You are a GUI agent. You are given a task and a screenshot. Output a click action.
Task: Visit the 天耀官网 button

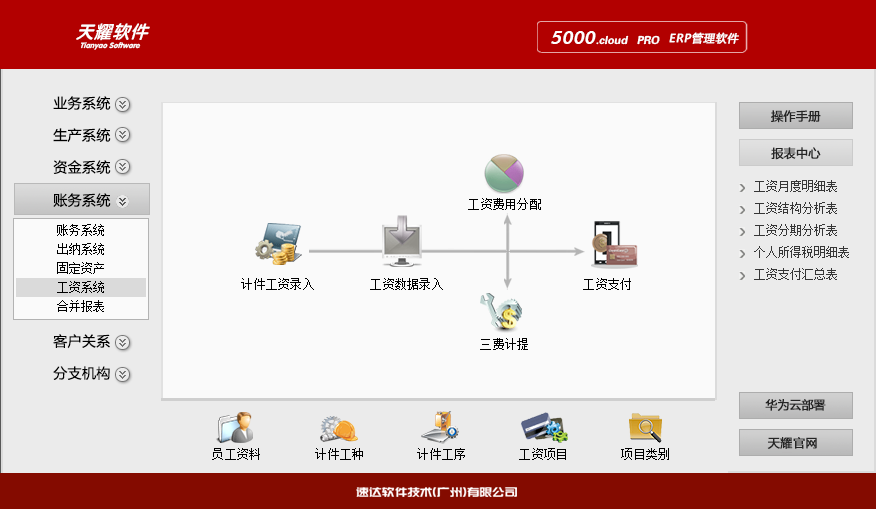(796, 443)
